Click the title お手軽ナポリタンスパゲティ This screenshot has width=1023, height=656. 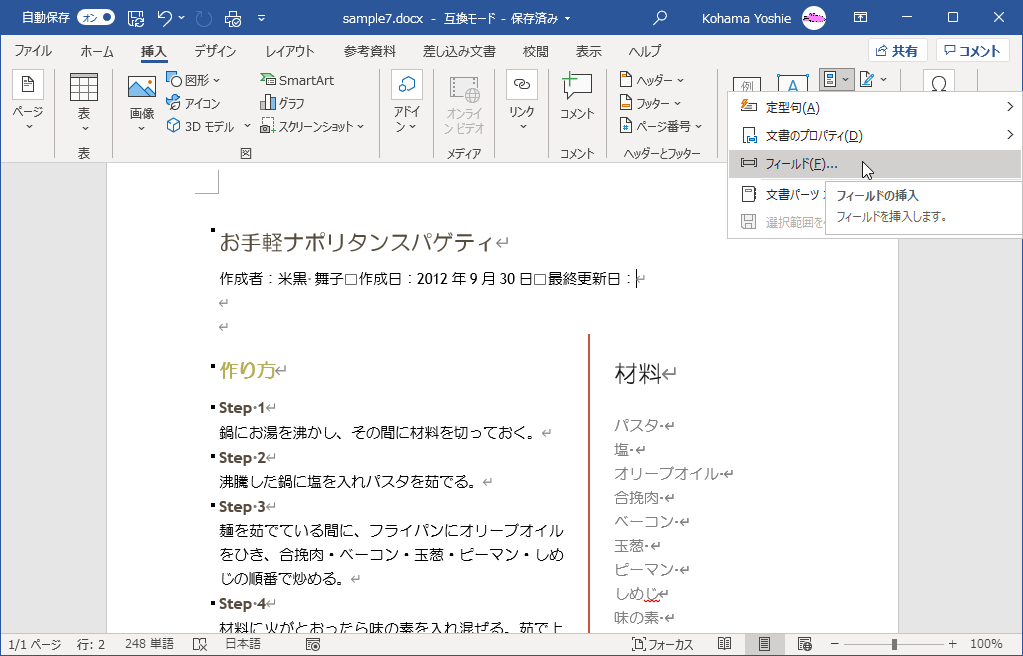coord(356,243)
